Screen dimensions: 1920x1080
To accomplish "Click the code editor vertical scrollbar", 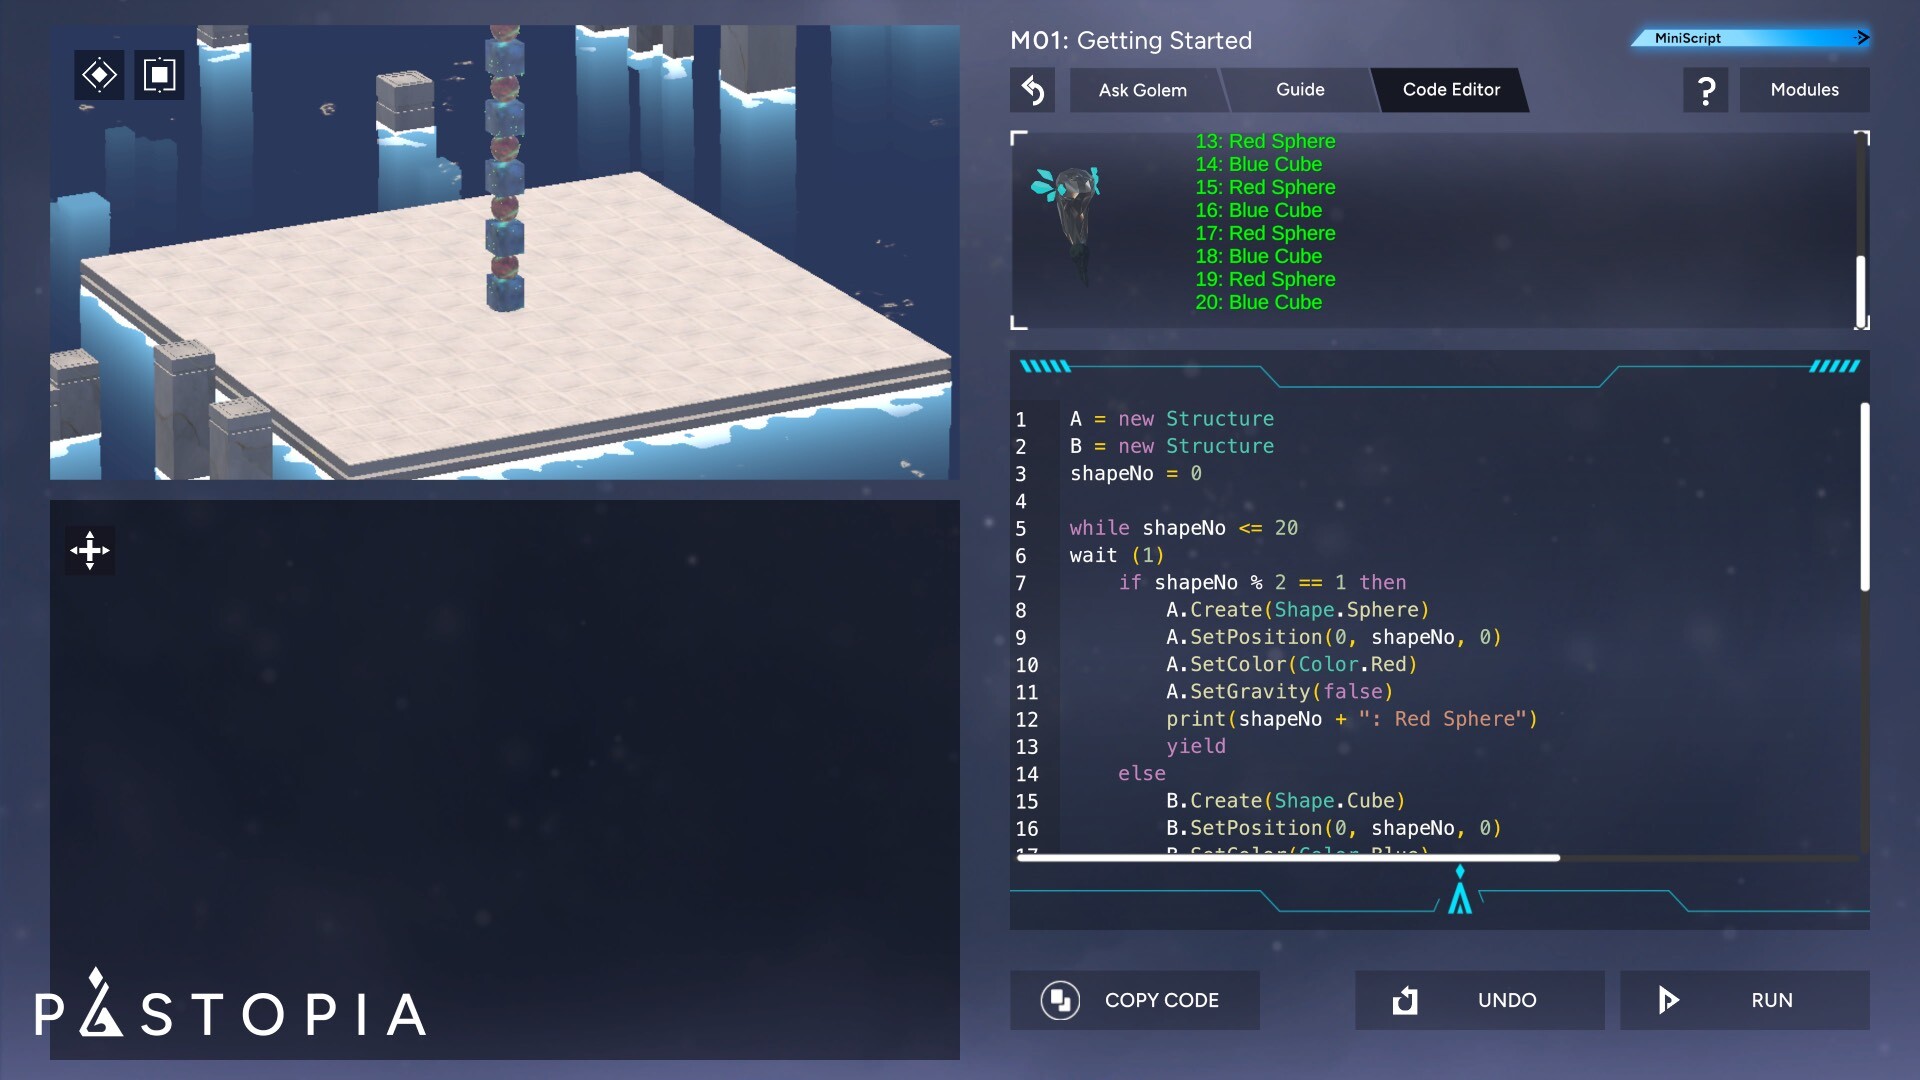I will 1864,497.
